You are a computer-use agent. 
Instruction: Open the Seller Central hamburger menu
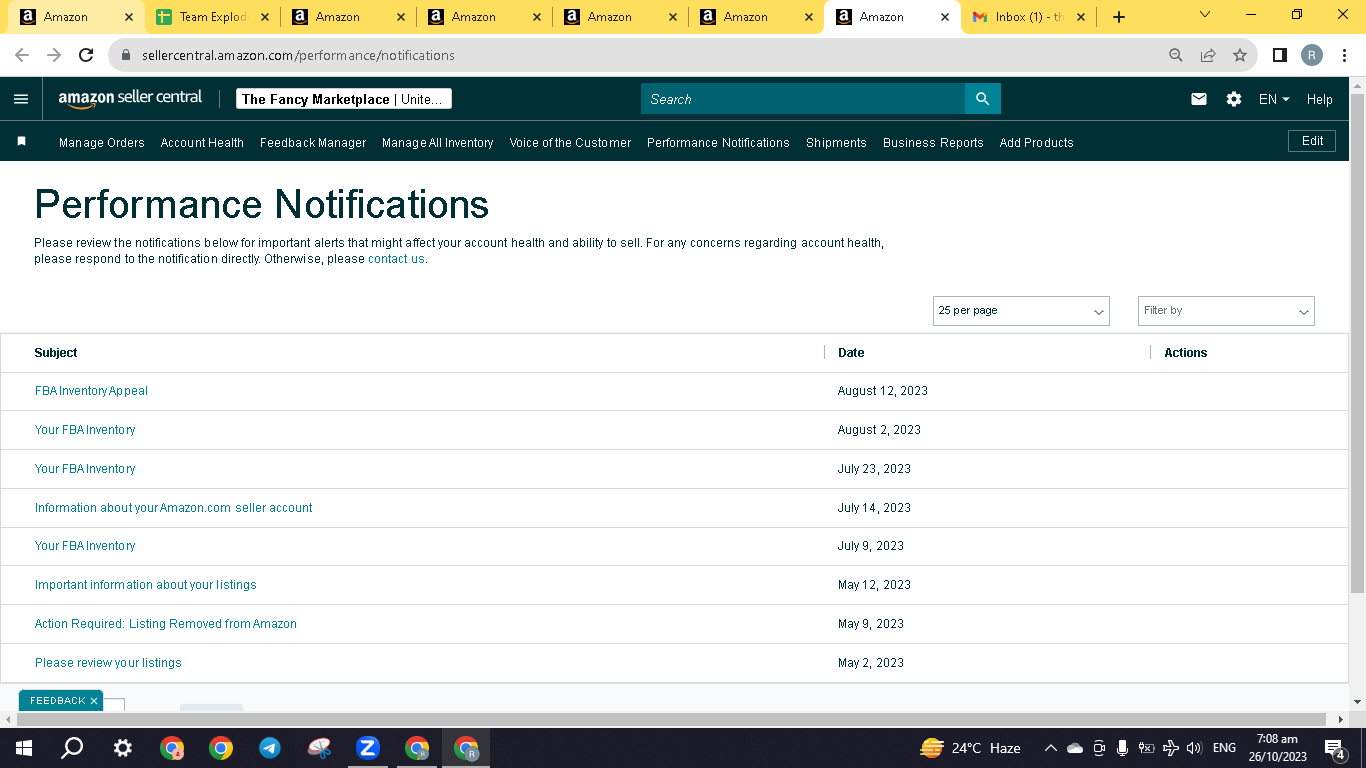(21, 99)
